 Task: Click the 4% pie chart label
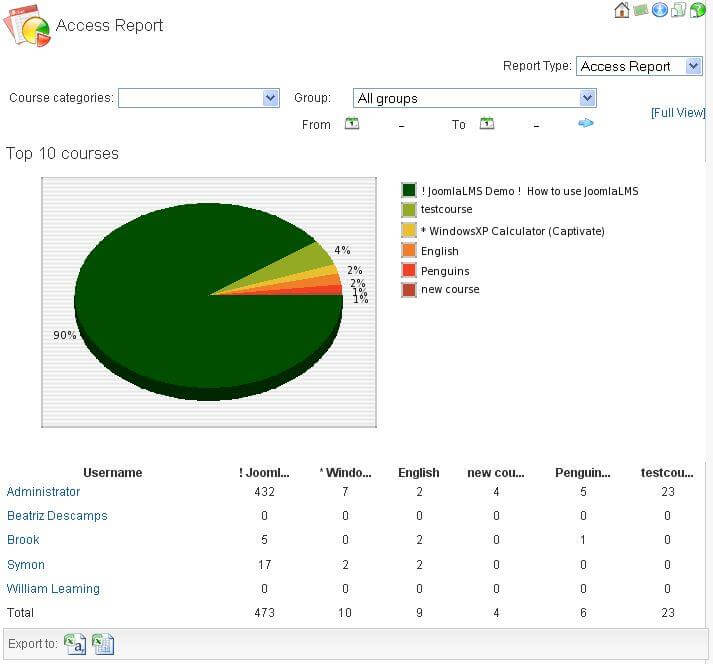[342, 250]
